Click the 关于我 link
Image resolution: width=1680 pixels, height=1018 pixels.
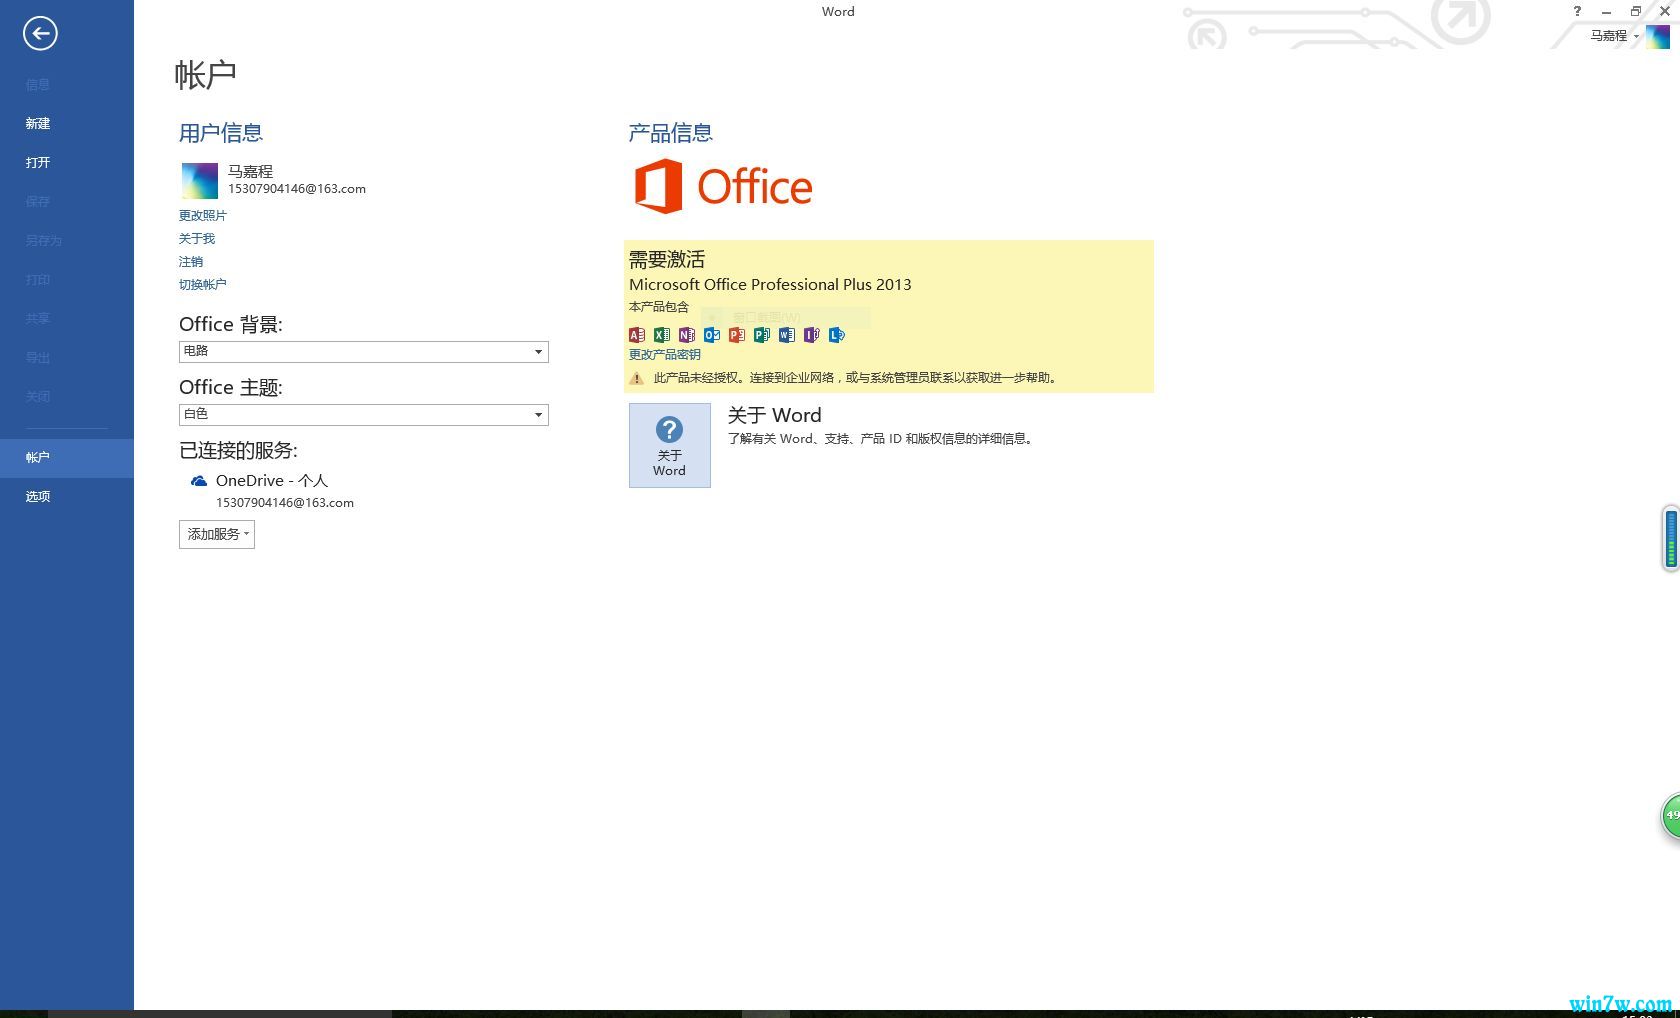(x=197, y=239)
